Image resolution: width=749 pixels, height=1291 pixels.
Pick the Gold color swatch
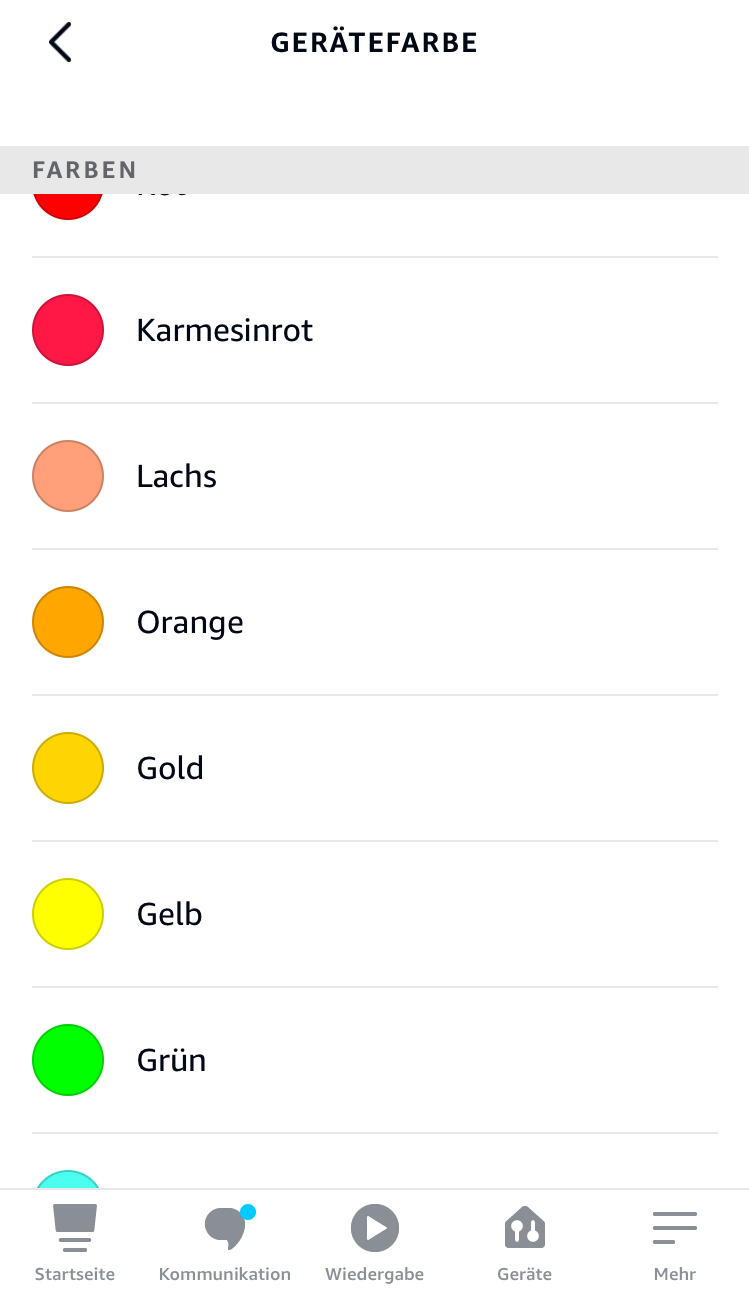click(68, 768)
